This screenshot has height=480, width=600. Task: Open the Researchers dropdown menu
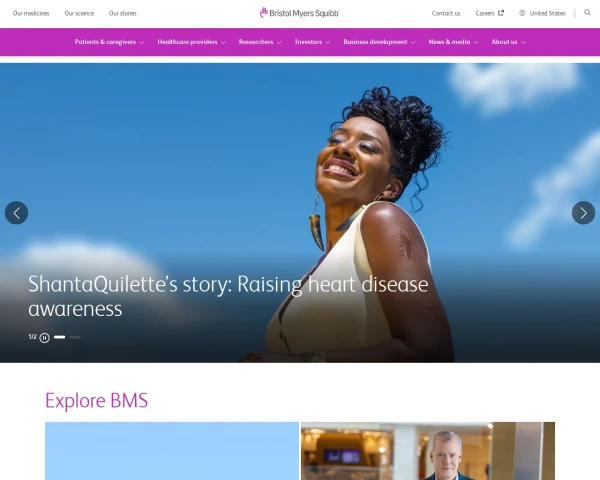tap(260, 42)
